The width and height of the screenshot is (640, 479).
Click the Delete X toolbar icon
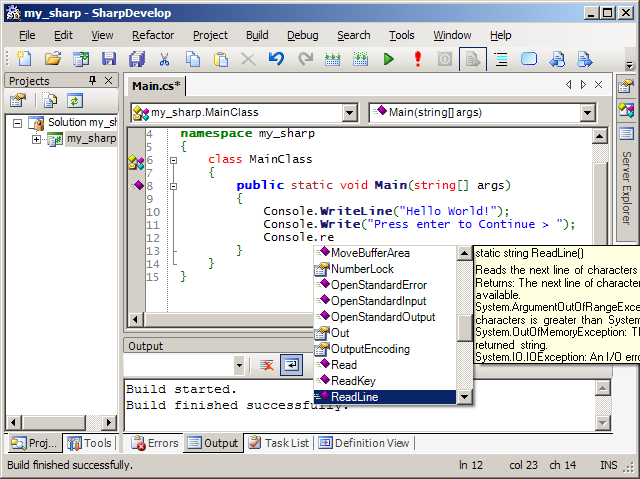click(x=248, y=60)
